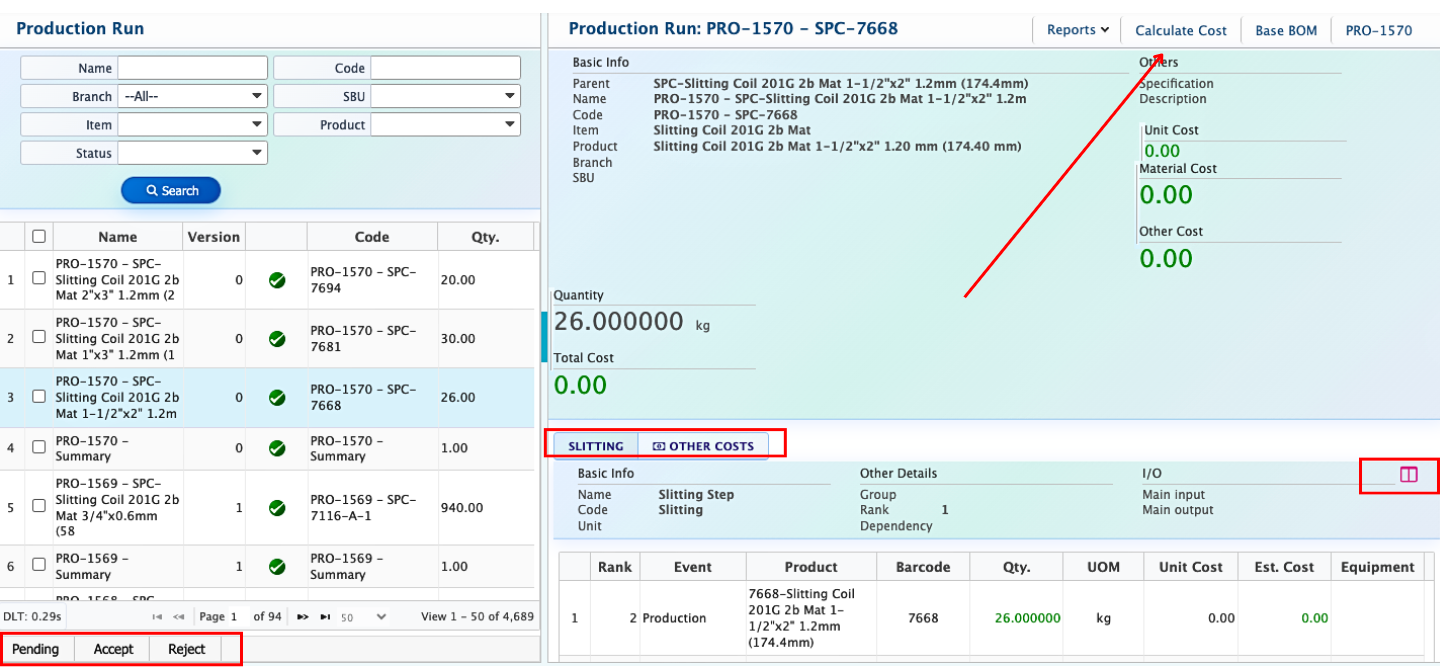Click the previous page pager icon
1440x671 pixels.
click(179, 617)
